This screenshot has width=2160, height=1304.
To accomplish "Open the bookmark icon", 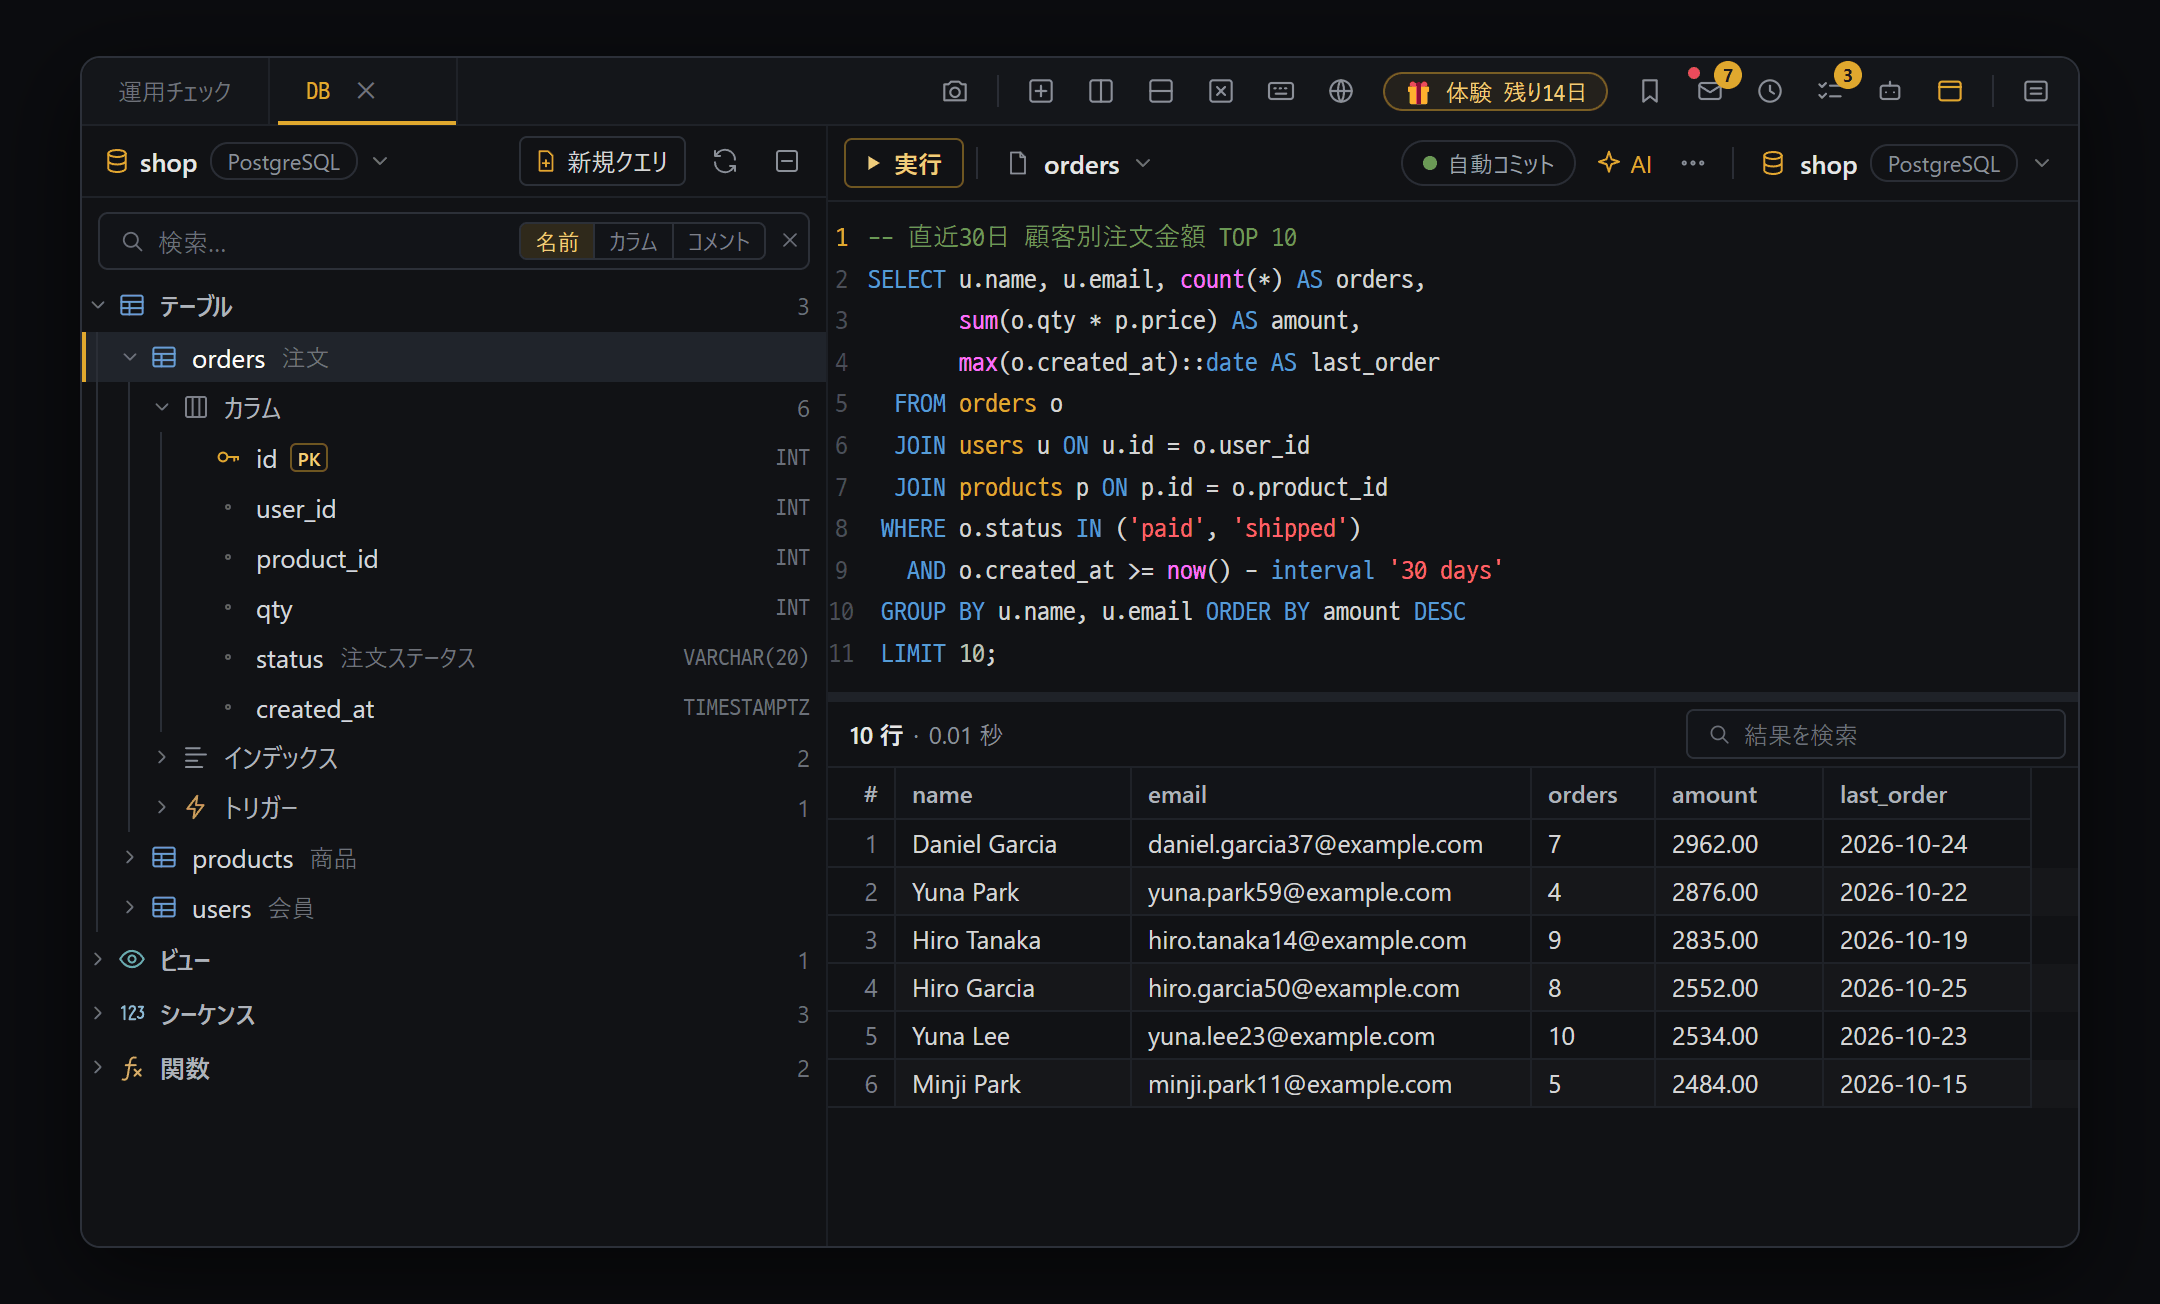I will [x=1650, y=91].
